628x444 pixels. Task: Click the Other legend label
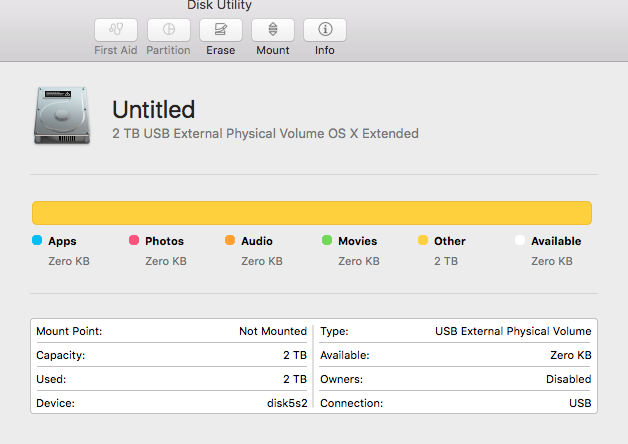[450, 241]
